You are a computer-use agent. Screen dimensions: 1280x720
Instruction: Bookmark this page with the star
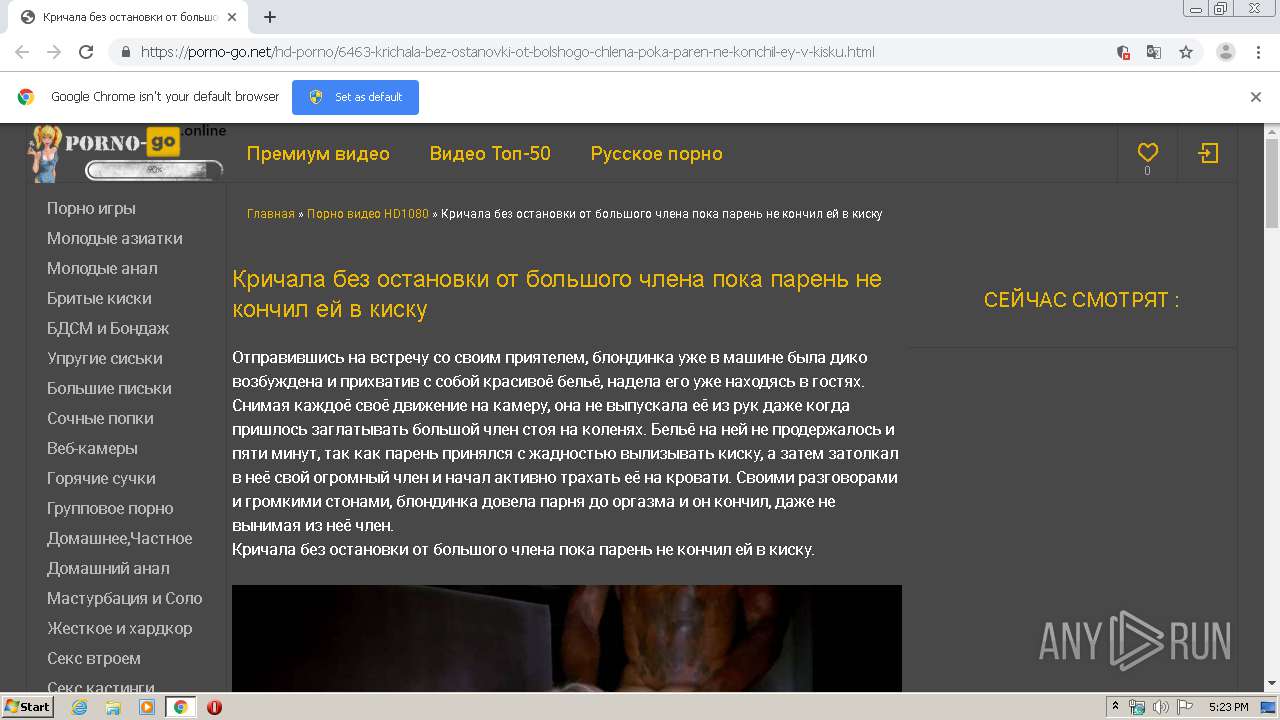coord(1186,52)
